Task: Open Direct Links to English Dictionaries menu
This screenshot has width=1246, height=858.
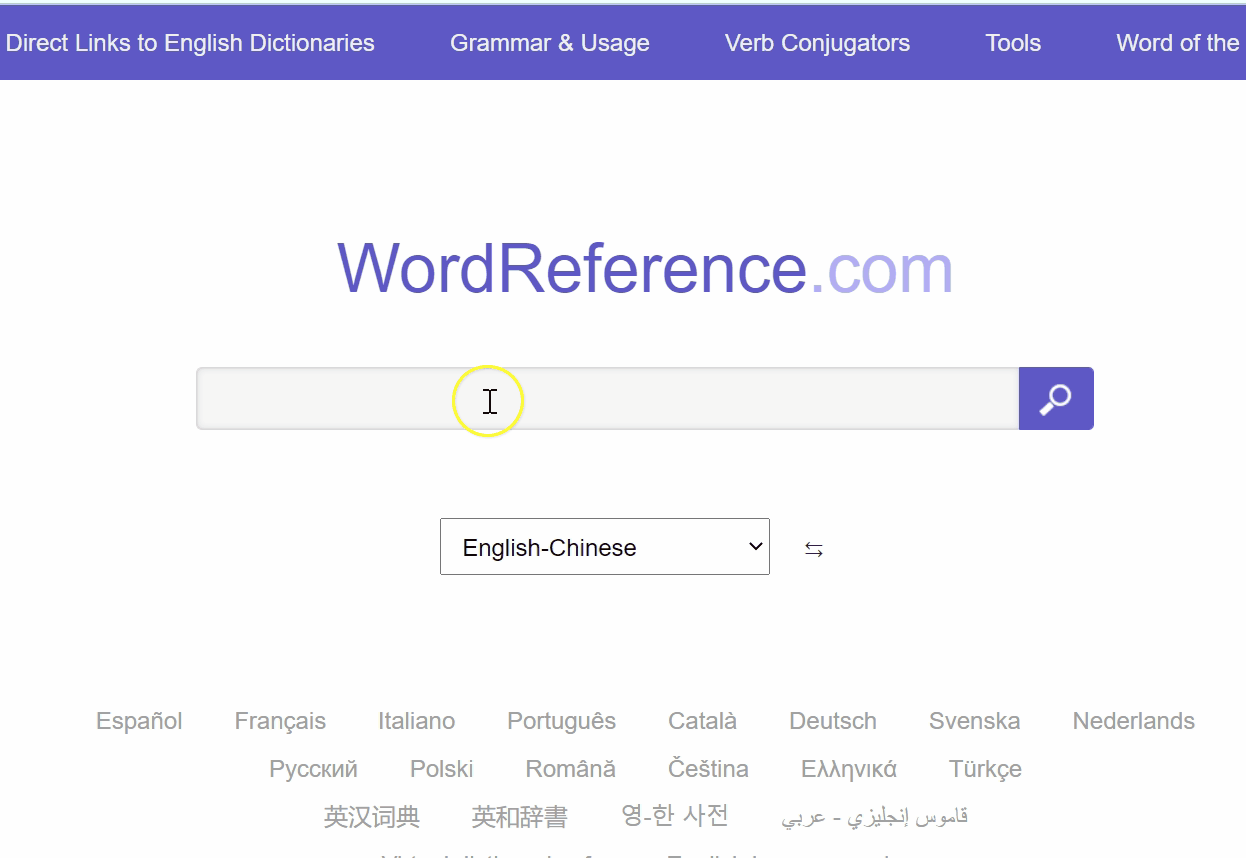Action: 190,43
